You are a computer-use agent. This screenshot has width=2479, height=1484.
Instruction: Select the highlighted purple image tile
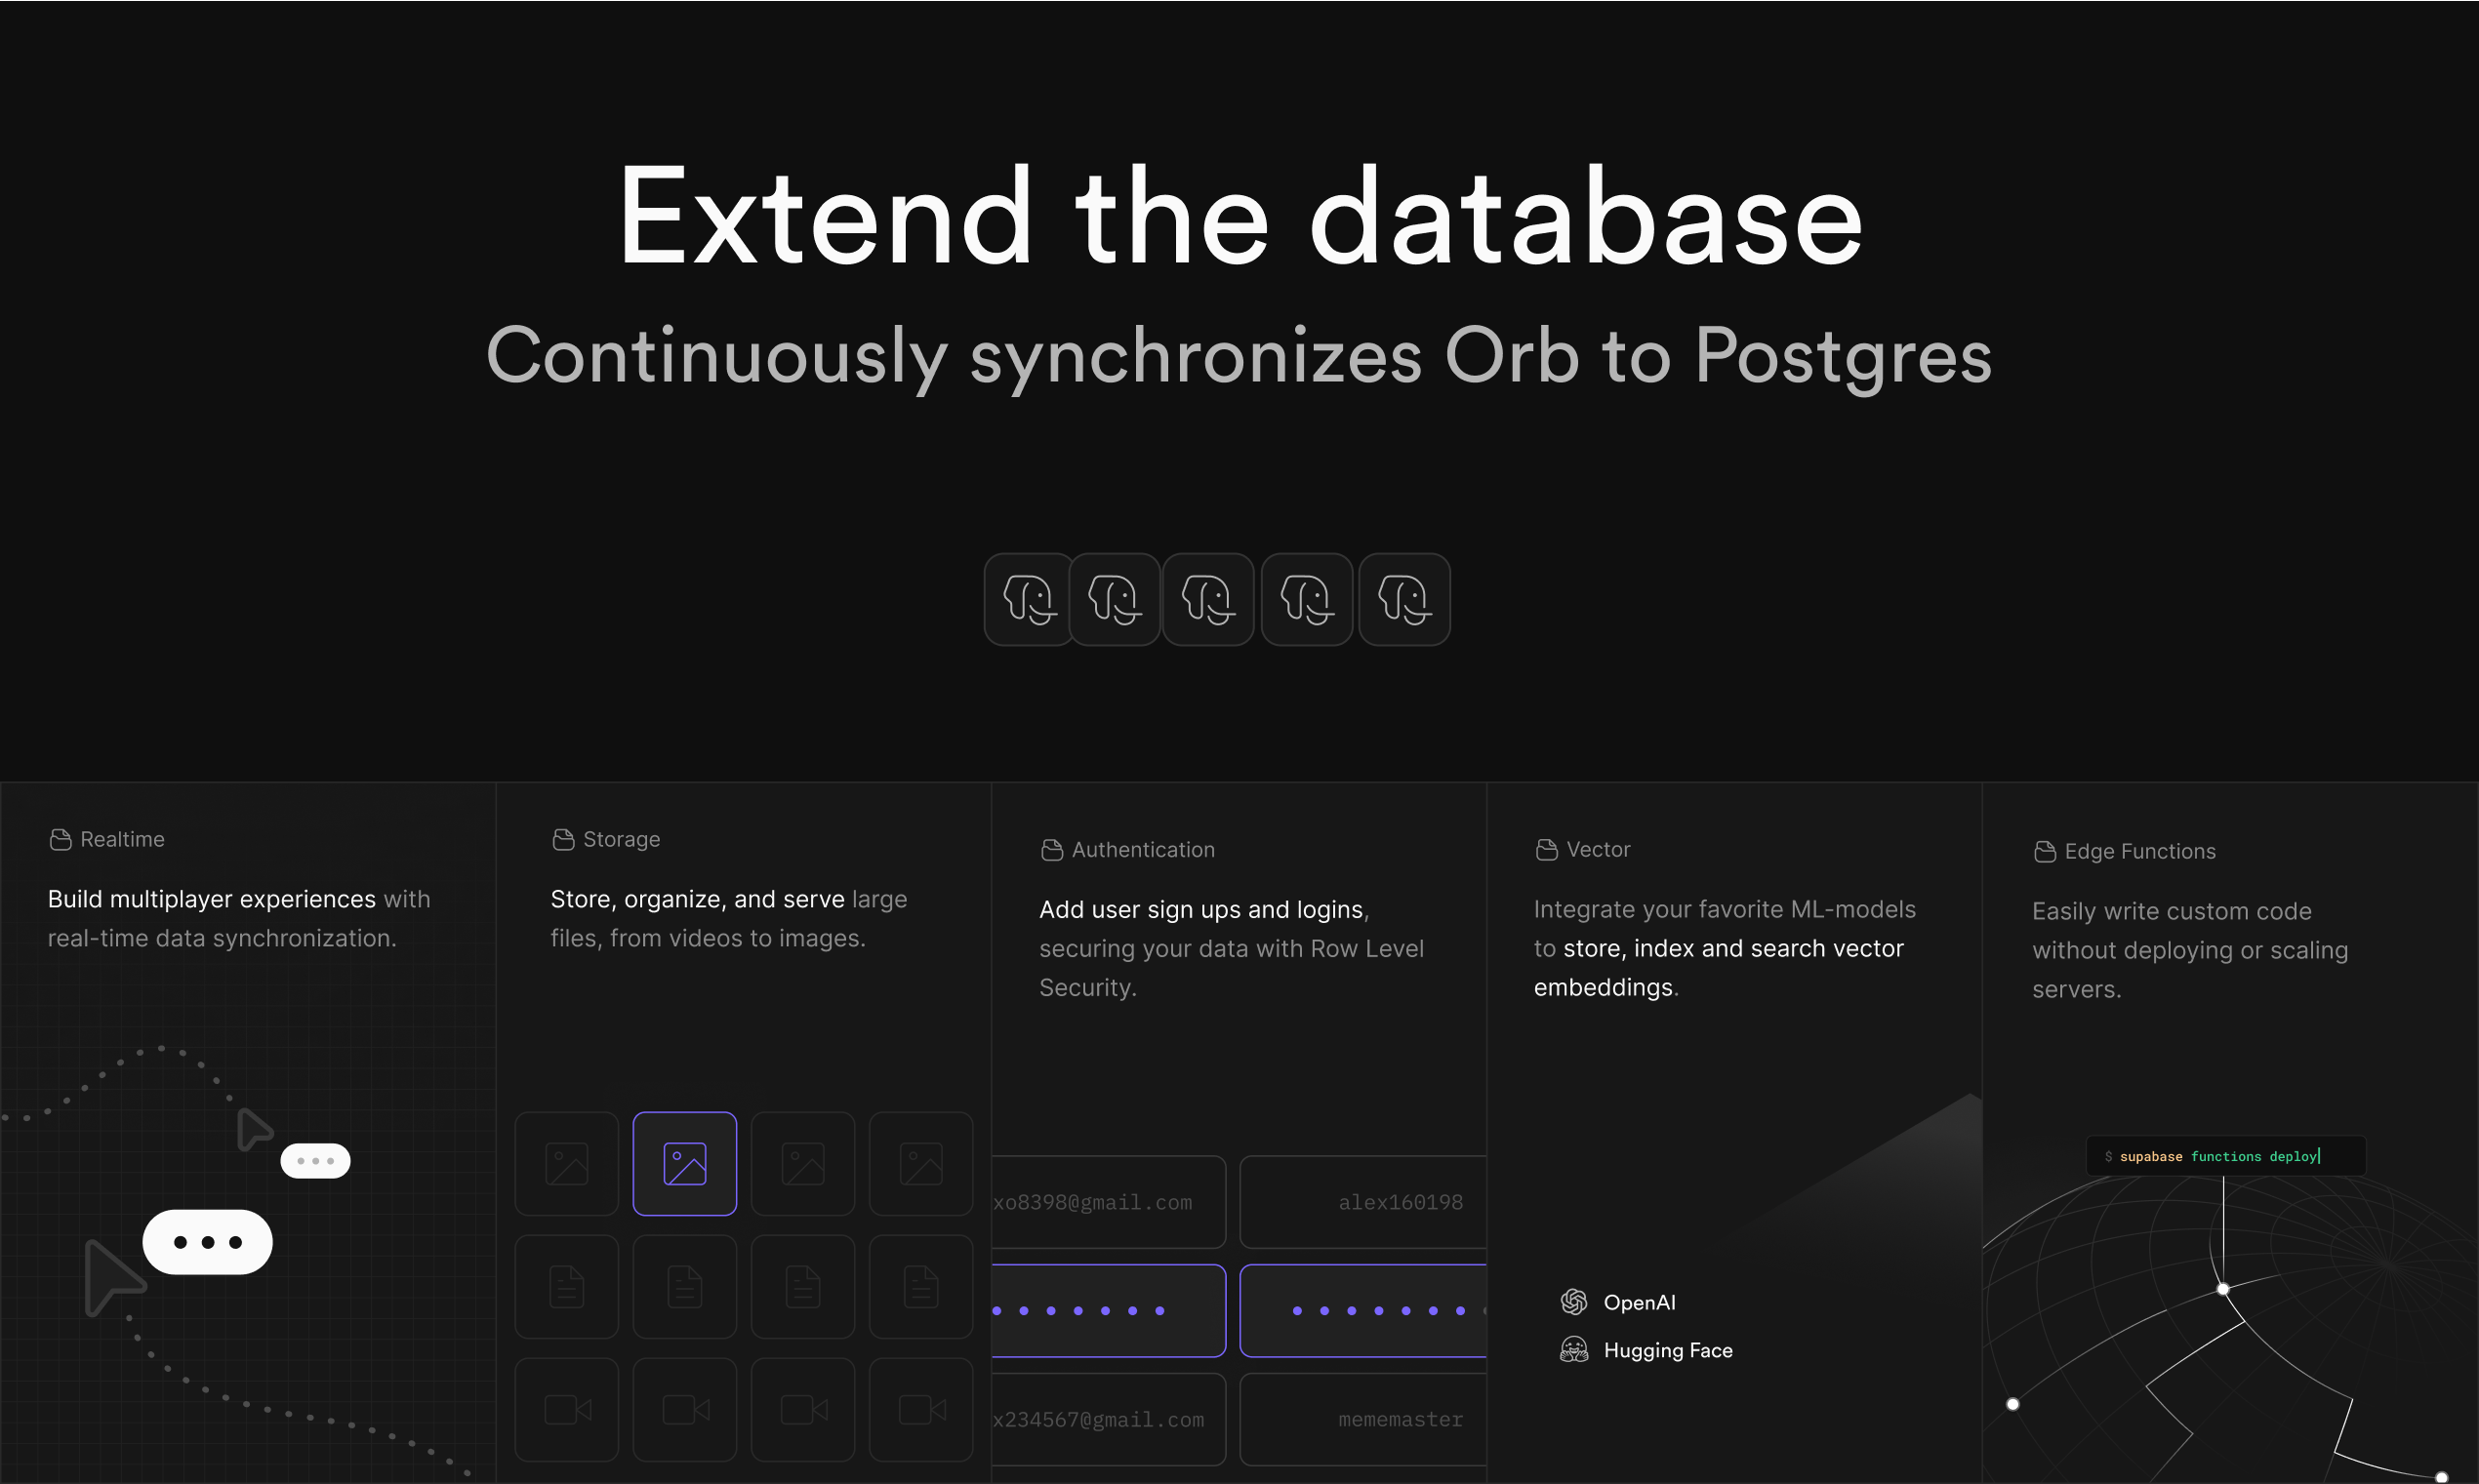[685, 1164]
